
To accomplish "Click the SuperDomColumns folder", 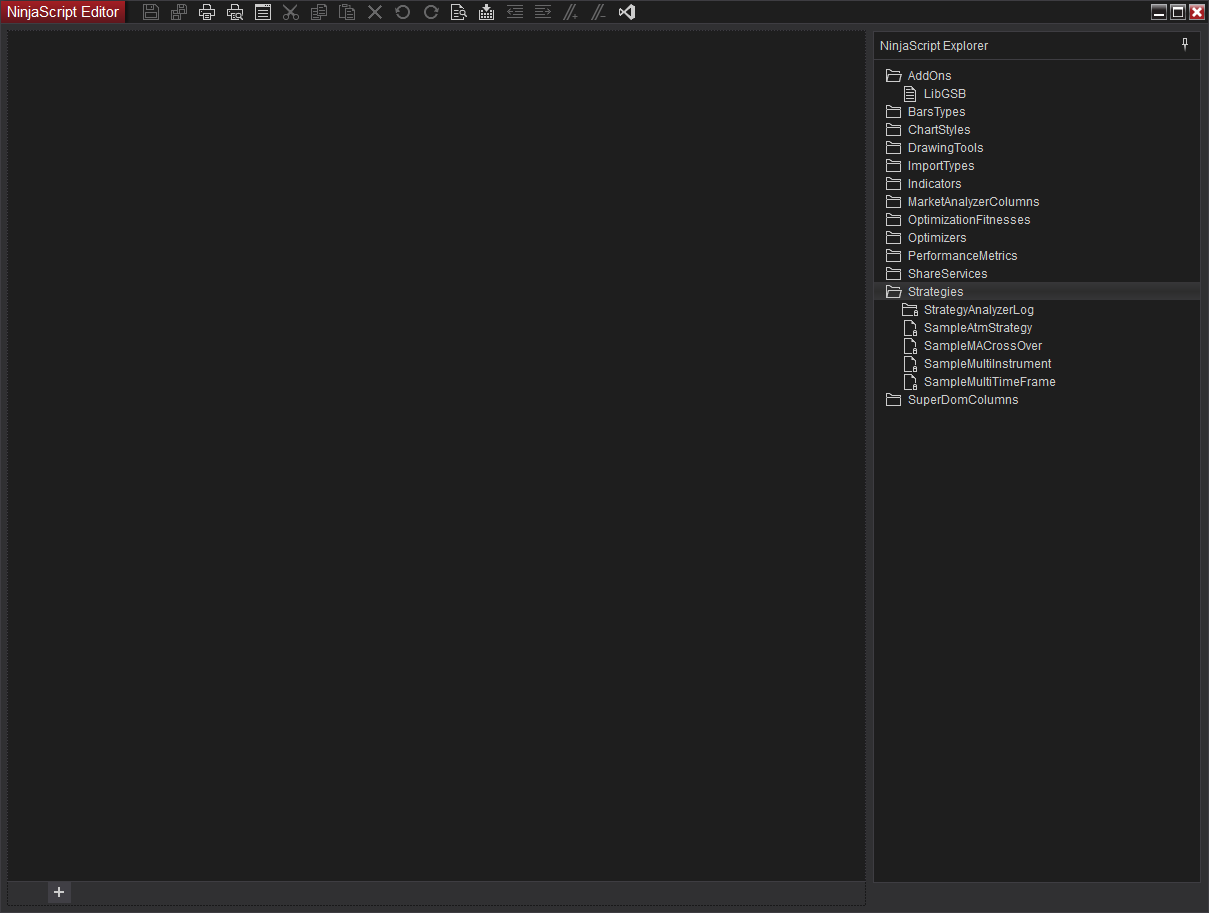I will pos(962,400).
